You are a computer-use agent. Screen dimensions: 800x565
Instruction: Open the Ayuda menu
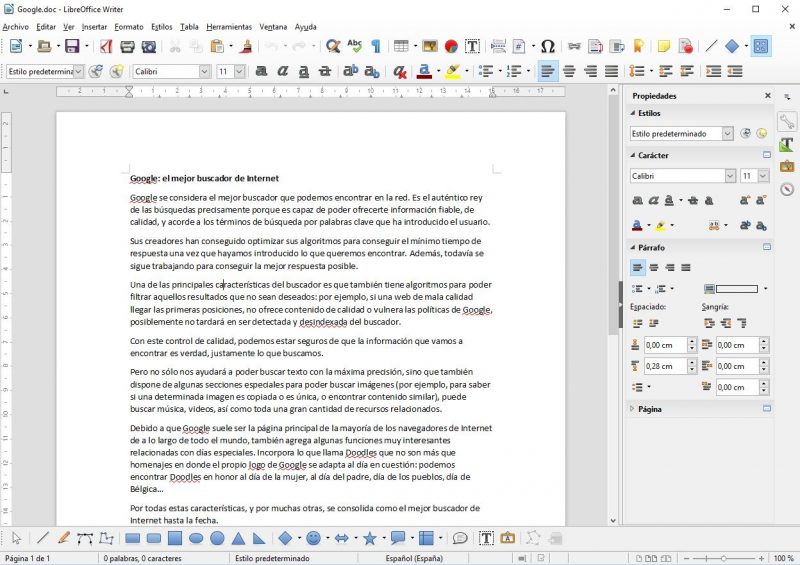pyautogui.click(x=306, y=27)
